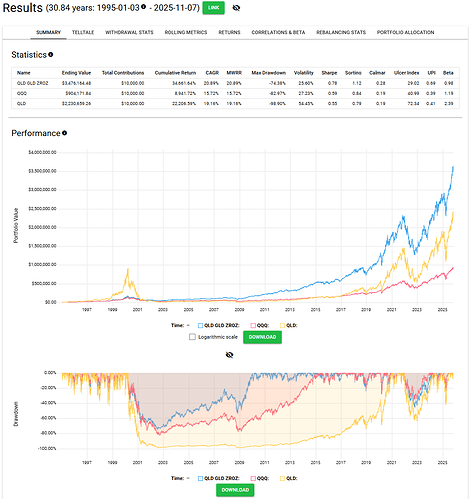Click the Calmar column header
Image resolution: width=471 pixels, height=499 pixels.
pyautogui.click(x=377, y=73)
